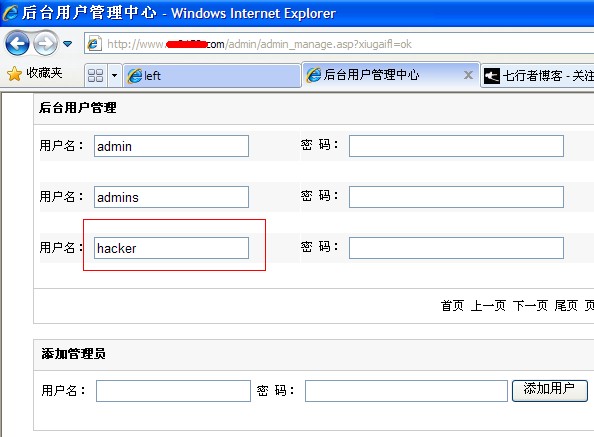This screenshot has height=437, width=594.
Task: Click the admin username field
Action: (171, 146)
